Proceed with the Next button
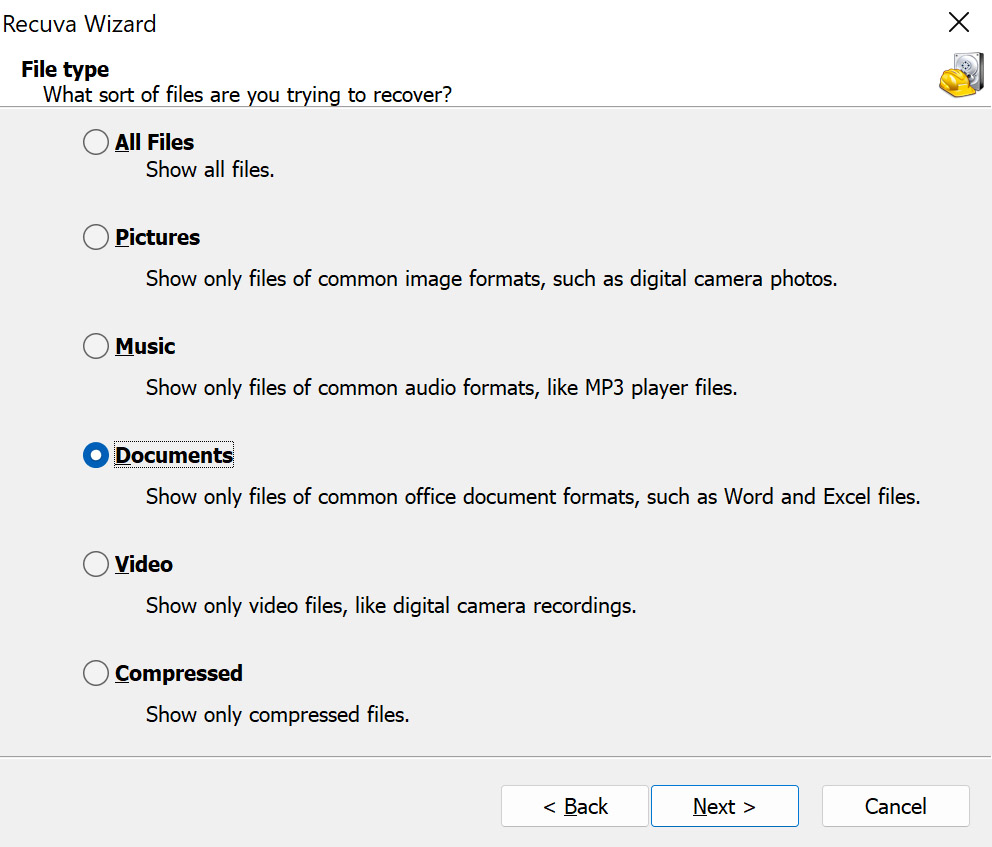Screen dimensions: 992x847 tap(724, 806)
